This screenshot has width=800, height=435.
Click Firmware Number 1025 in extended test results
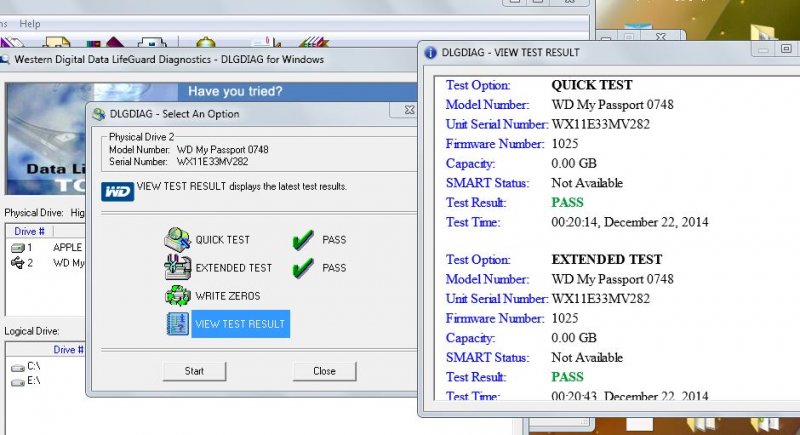pyautogui.click(x=565, y=318)
